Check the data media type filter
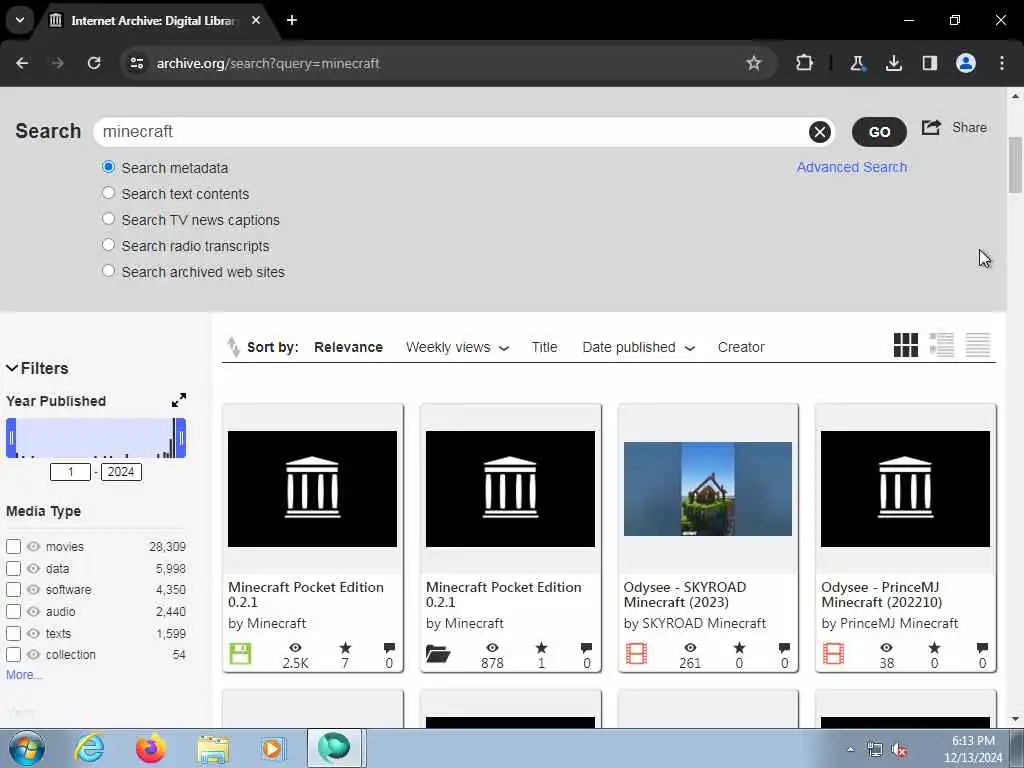The image size is (1024, 768). pos(14,568)
